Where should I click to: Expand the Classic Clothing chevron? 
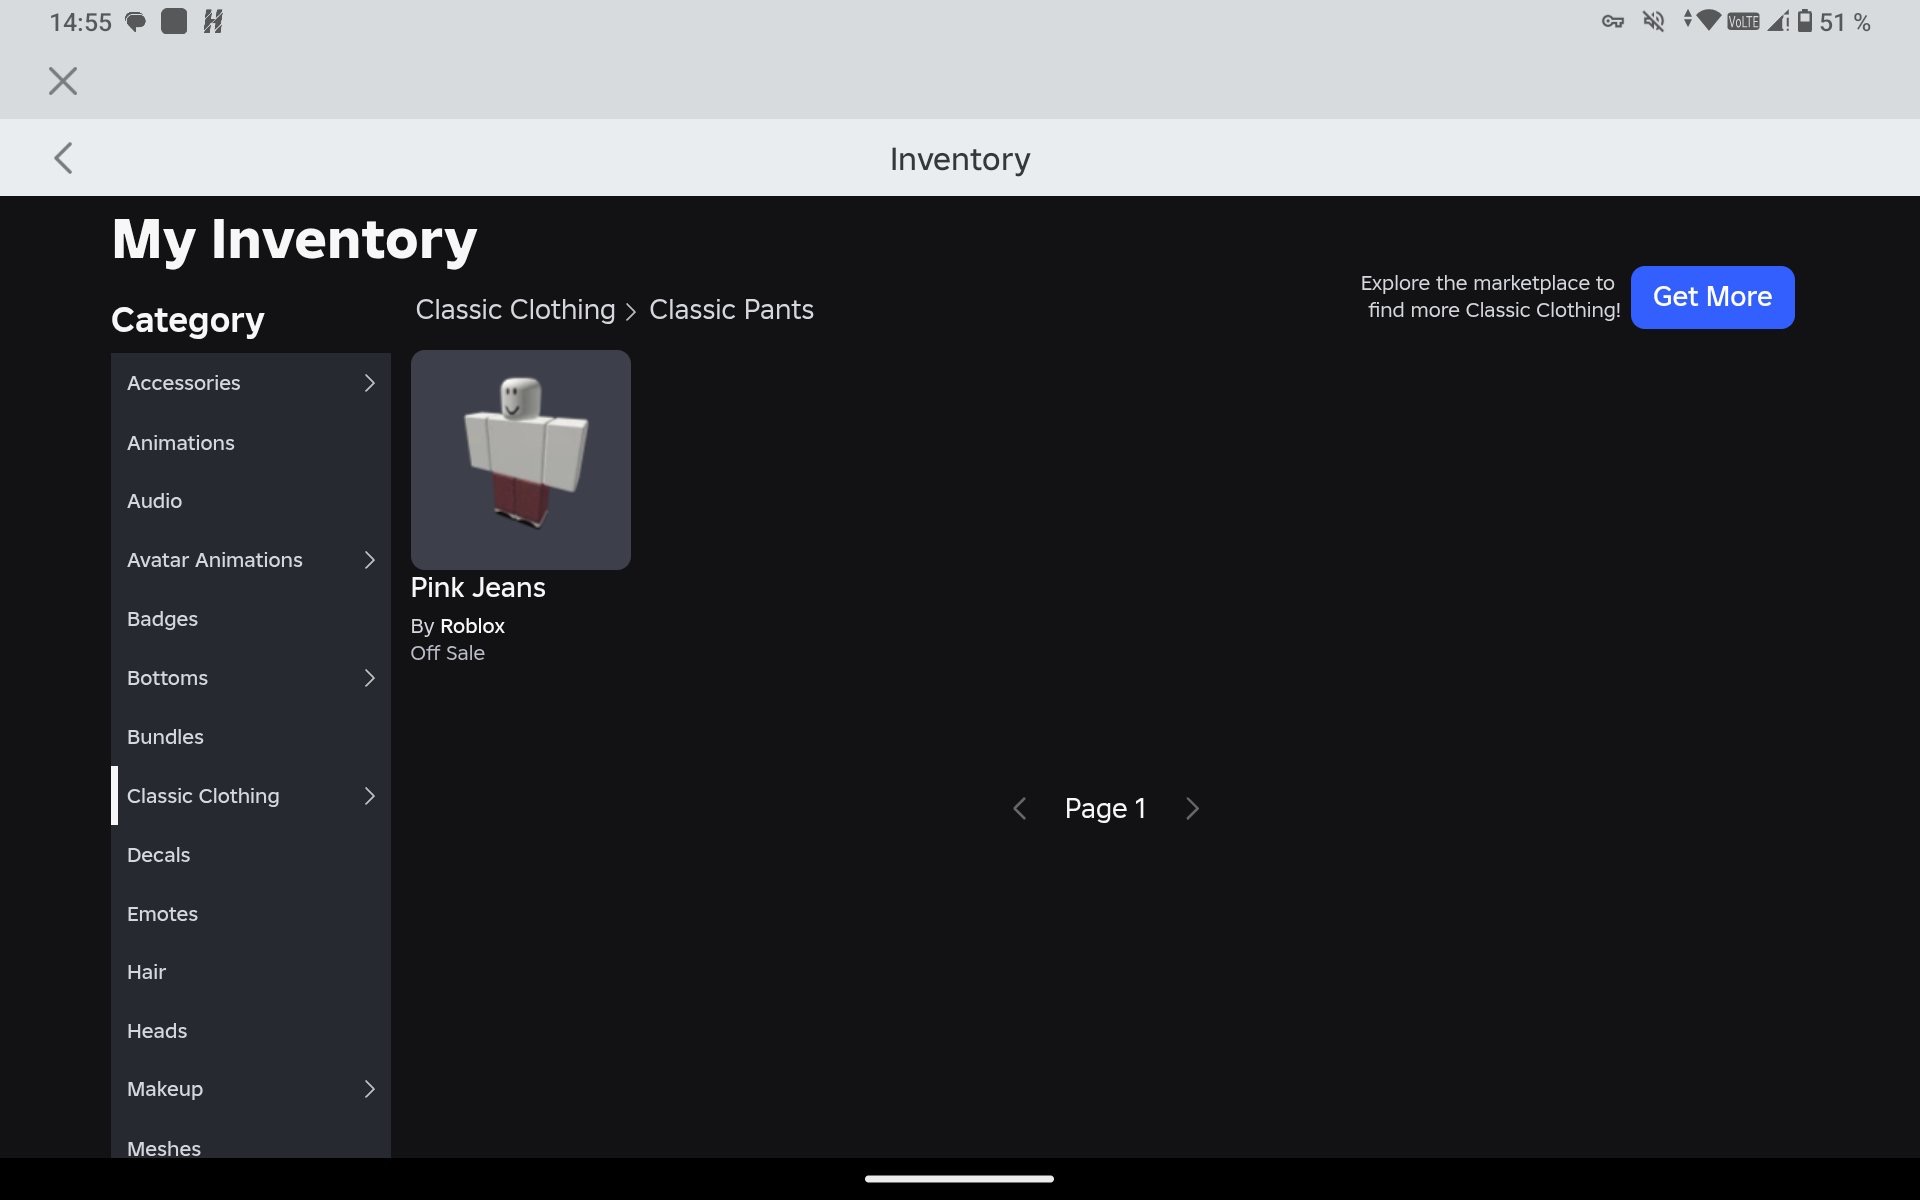tap(369, 796)
